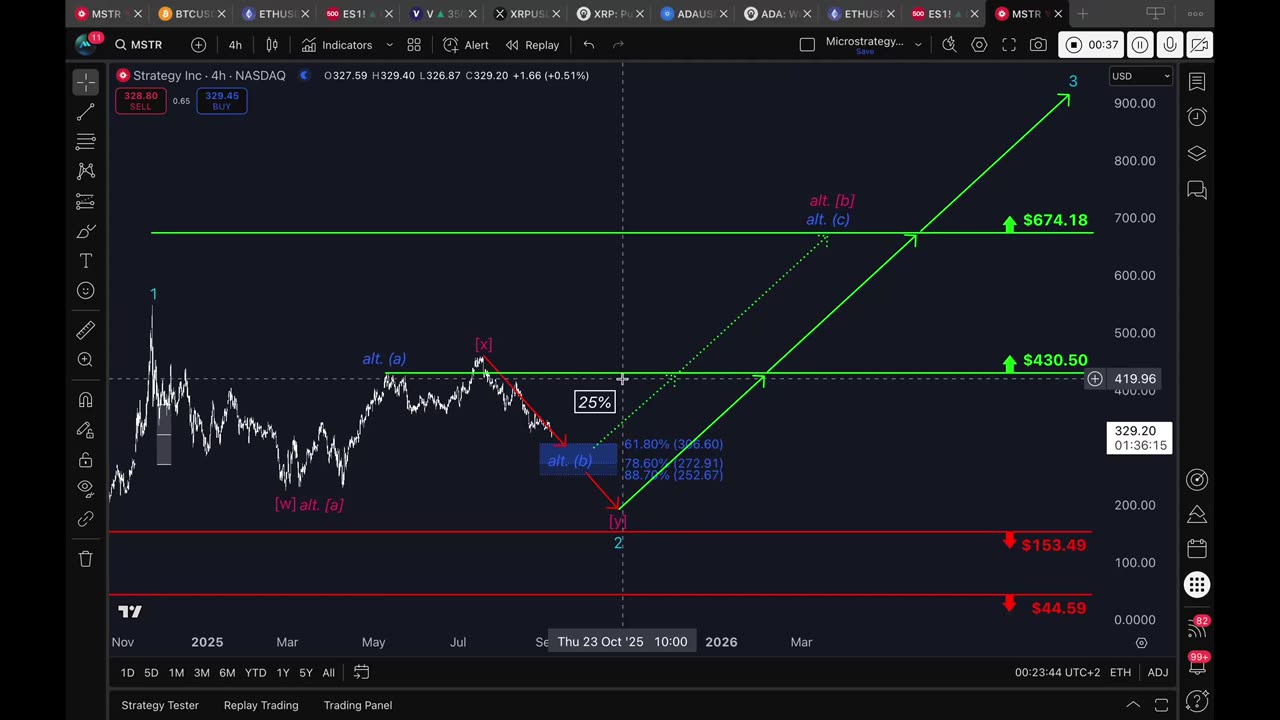This screenshot has width=1280, height=720.
Task: Open the 419.96 price plus menu
Action: tap(1095, 379)
